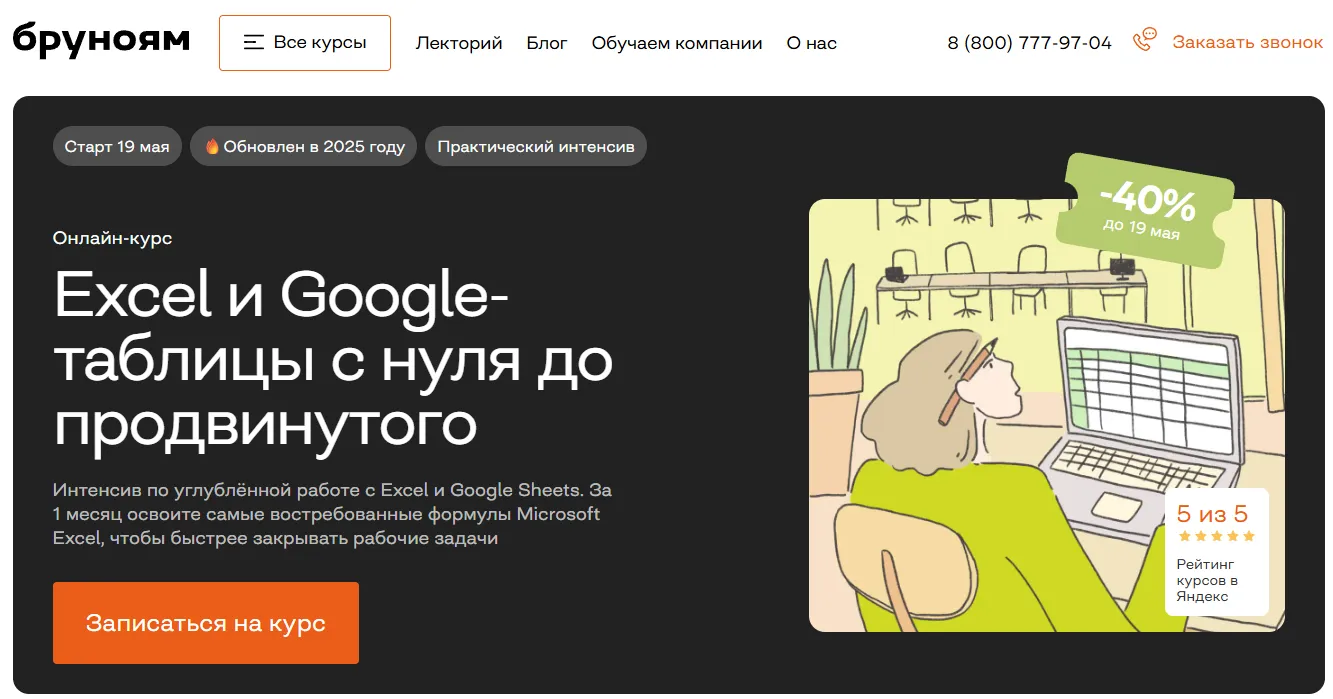1333x699 pixels.
Task: Click the Заказать звонок link
Action: [1248, 43]
